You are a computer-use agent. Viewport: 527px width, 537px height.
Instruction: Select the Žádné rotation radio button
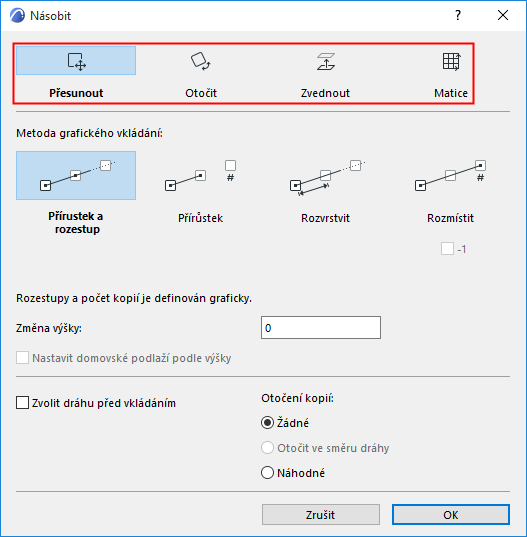pyautogui.click(x=267, y=423)
